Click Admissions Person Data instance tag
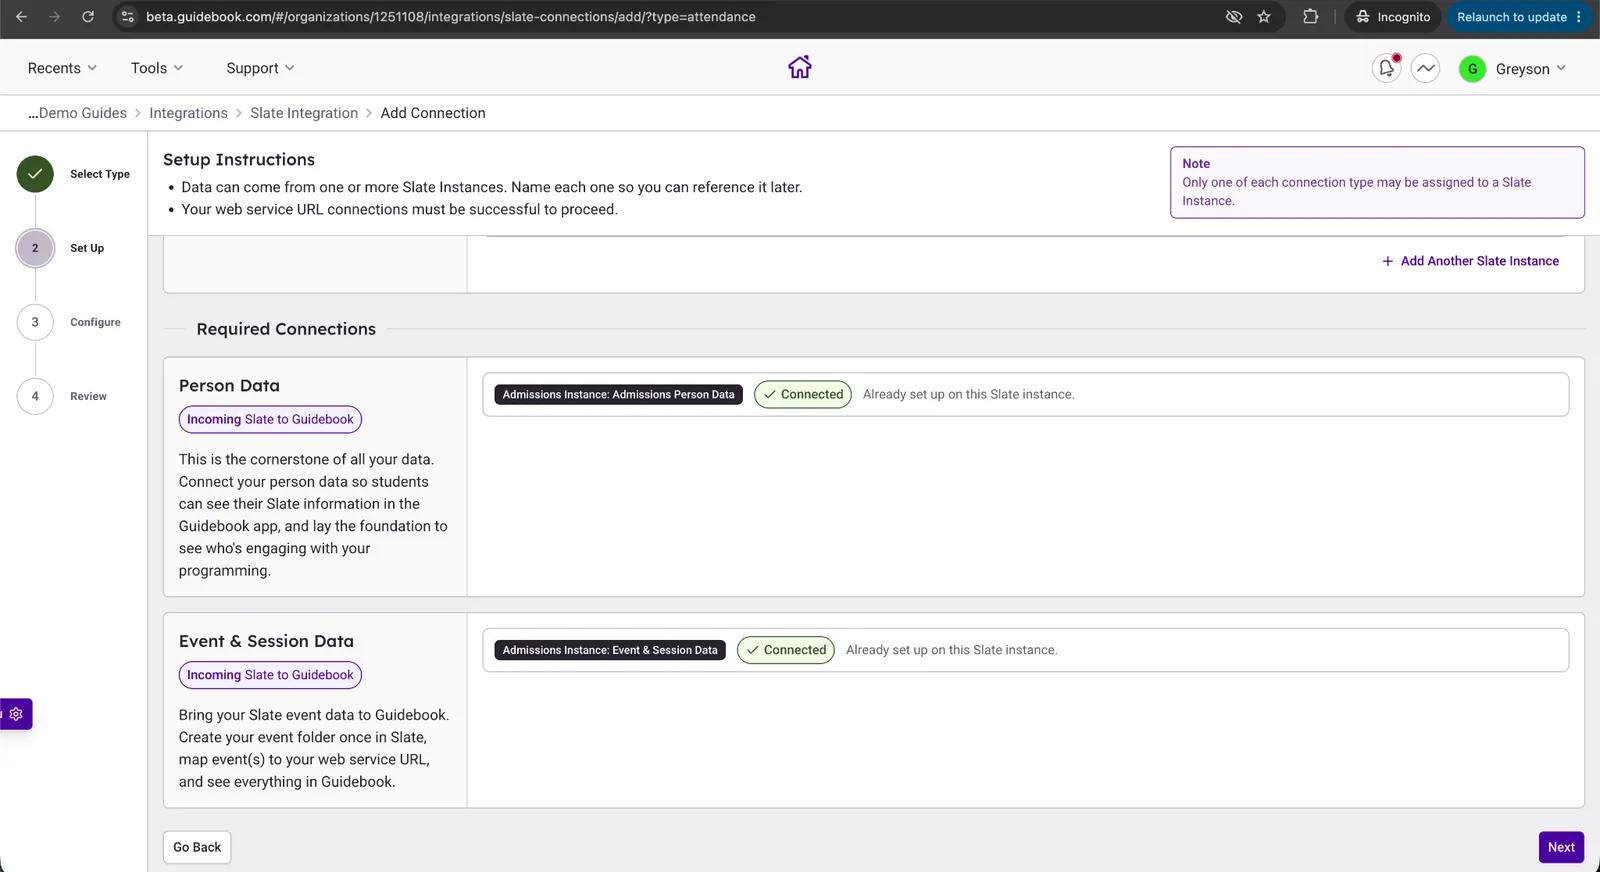This screenshot has height=872, width=1600. [x=618, y=395]
